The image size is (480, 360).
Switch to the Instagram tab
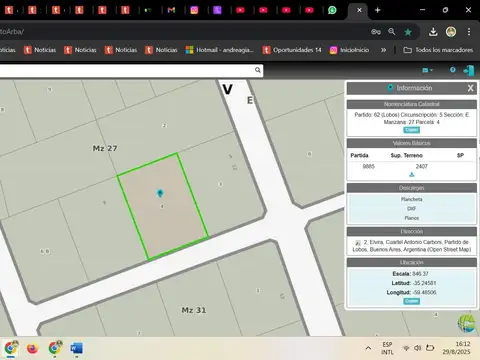pyautogui.click(x=194, y=10)
